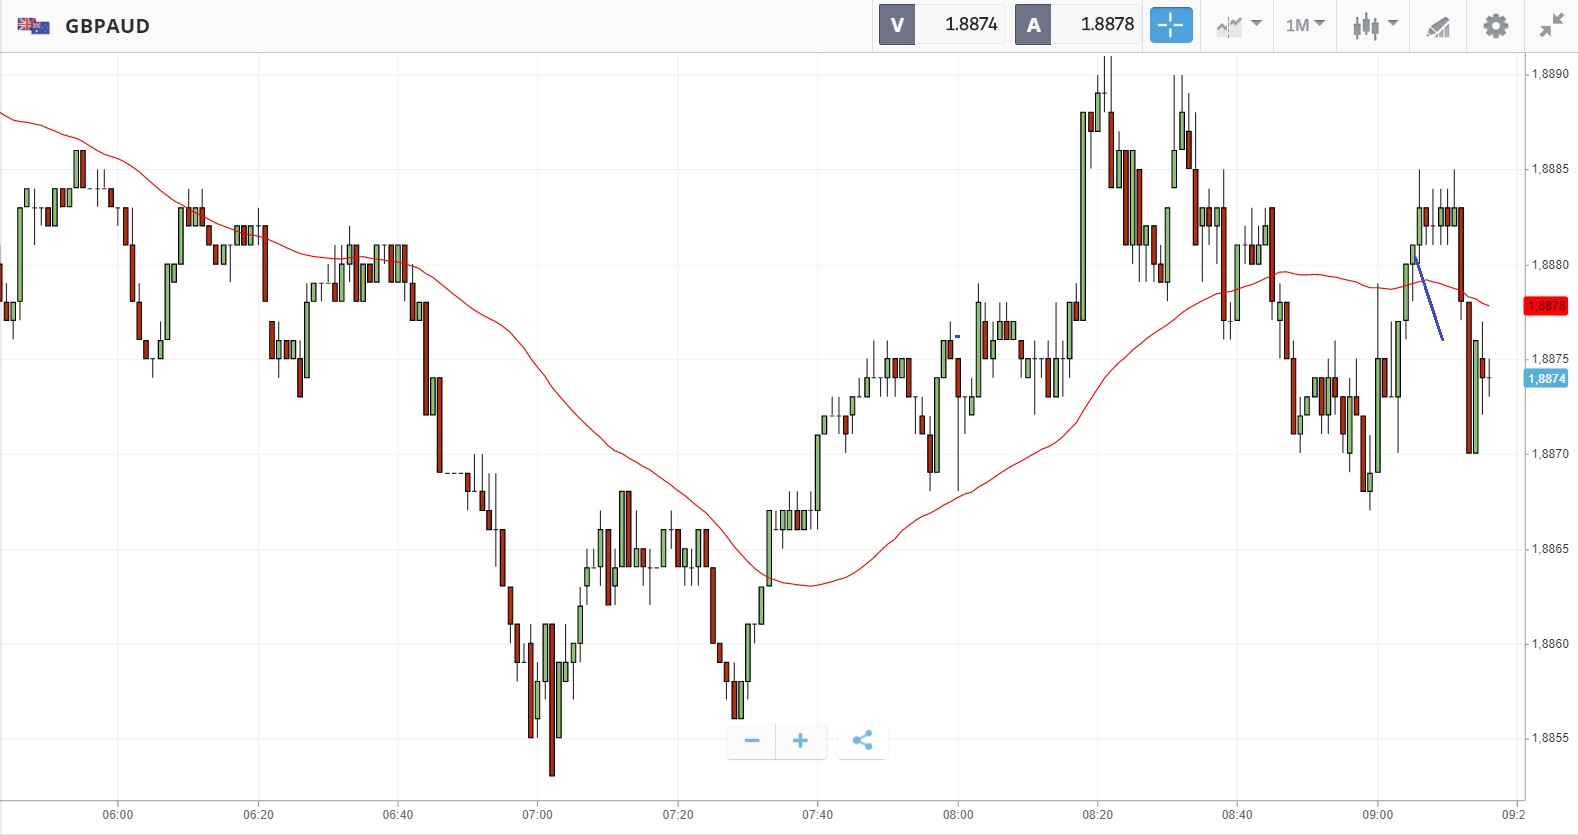Open chart settings gear
The image size is (1578, 835).
coord(1495,25)
